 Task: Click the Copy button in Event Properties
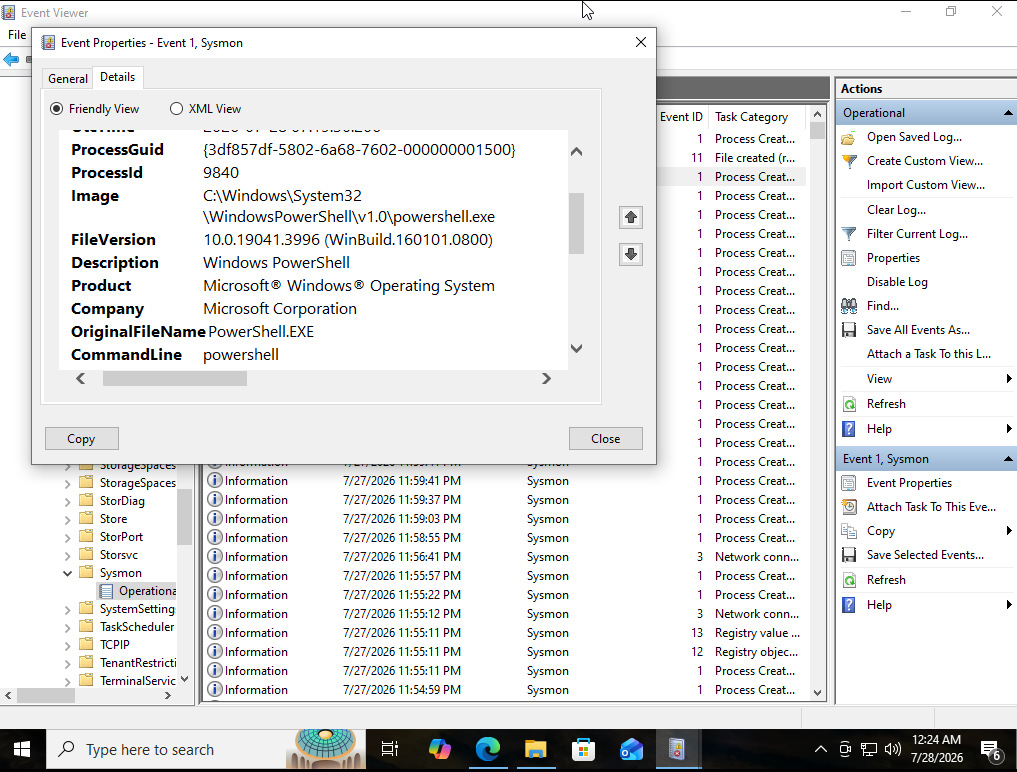[x=82, y=439]
